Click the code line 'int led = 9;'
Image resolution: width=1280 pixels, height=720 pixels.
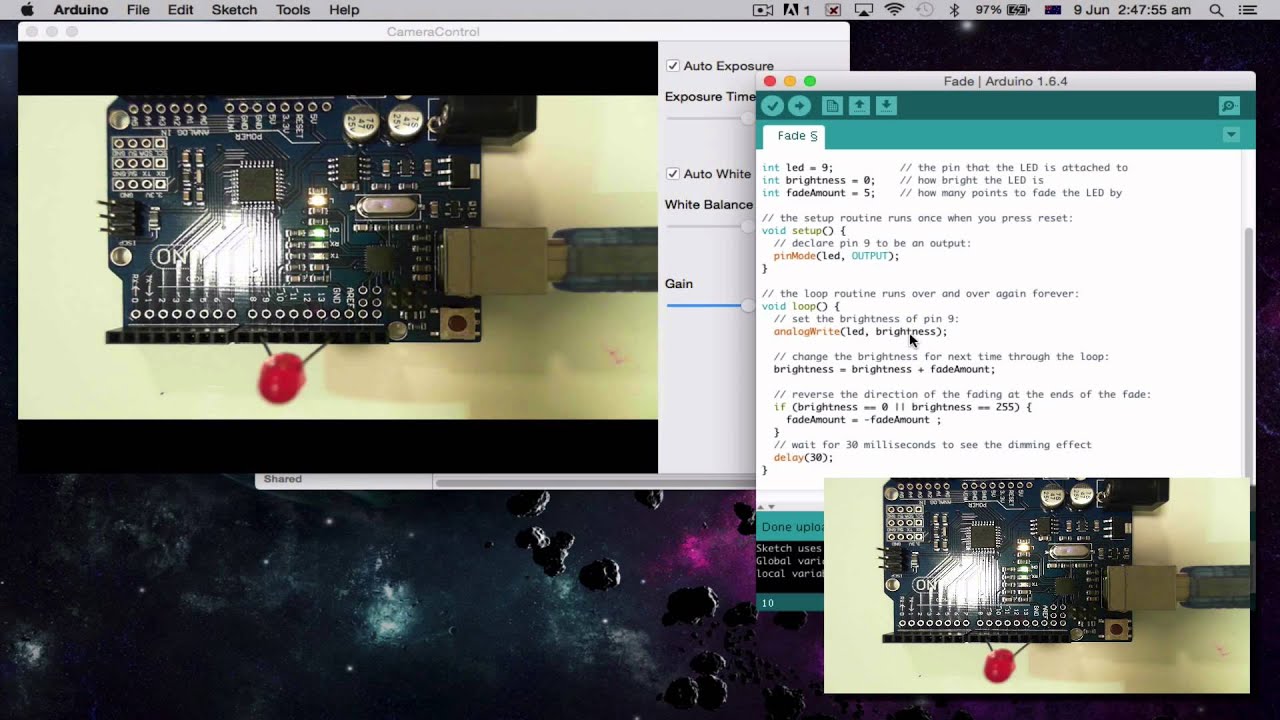[797, 168]
